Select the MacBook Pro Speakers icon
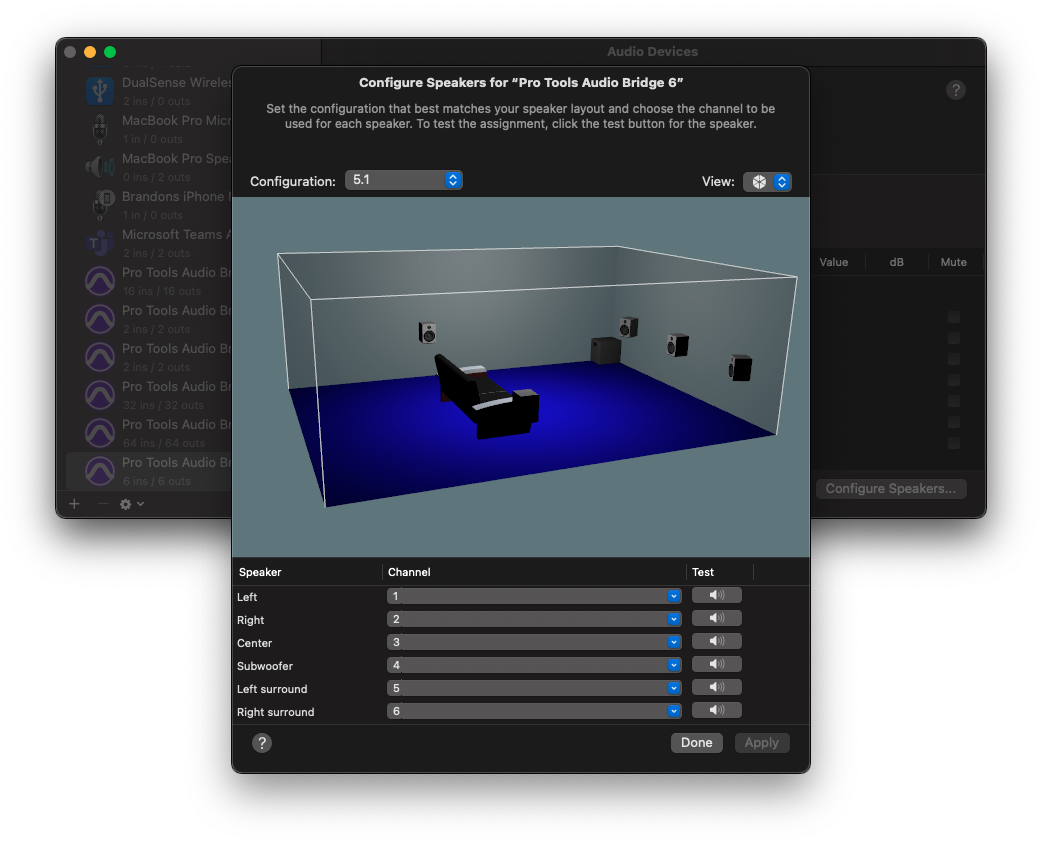This screenshot has height=847, width=1042. pos(100,167)
